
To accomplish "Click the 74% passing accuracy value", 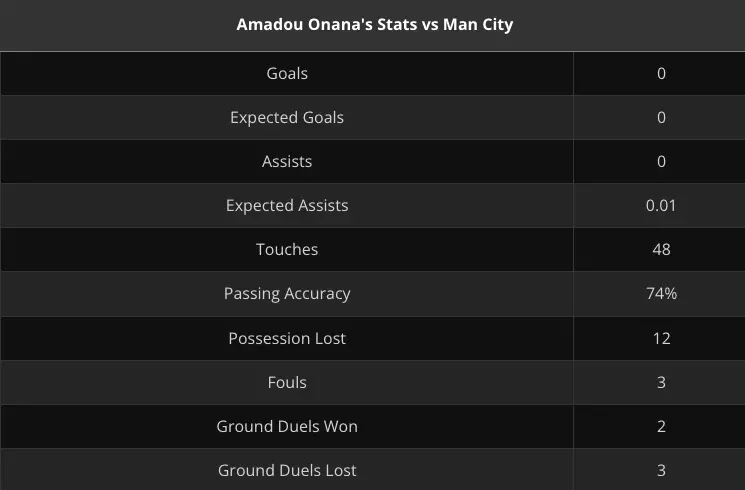I will pos(661,293).
